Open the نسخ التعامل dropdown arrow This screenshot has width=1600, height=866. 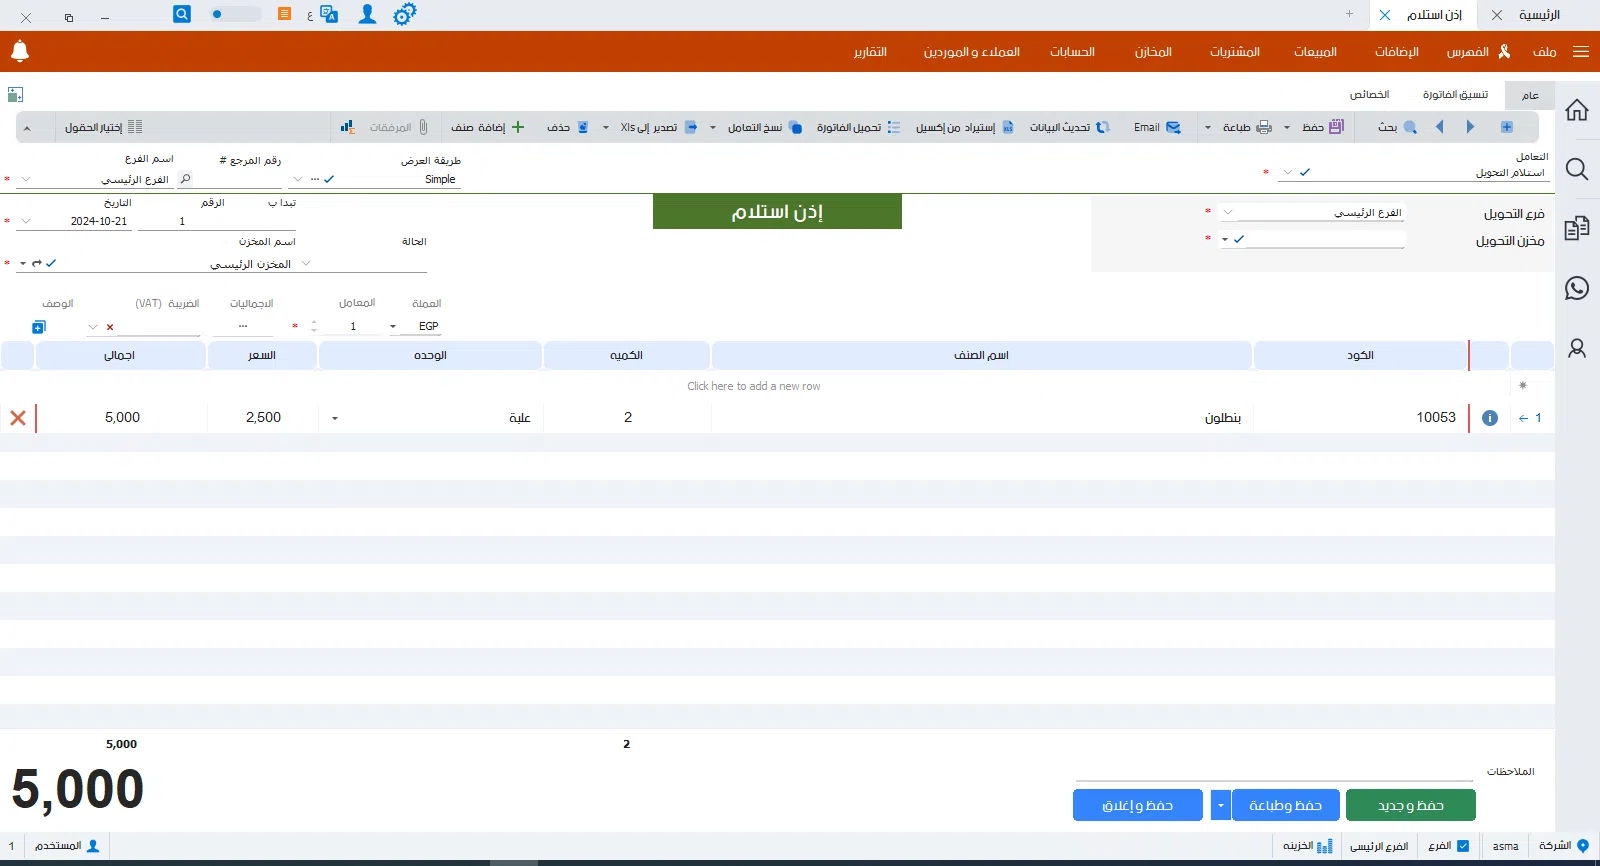pos(713,128)
